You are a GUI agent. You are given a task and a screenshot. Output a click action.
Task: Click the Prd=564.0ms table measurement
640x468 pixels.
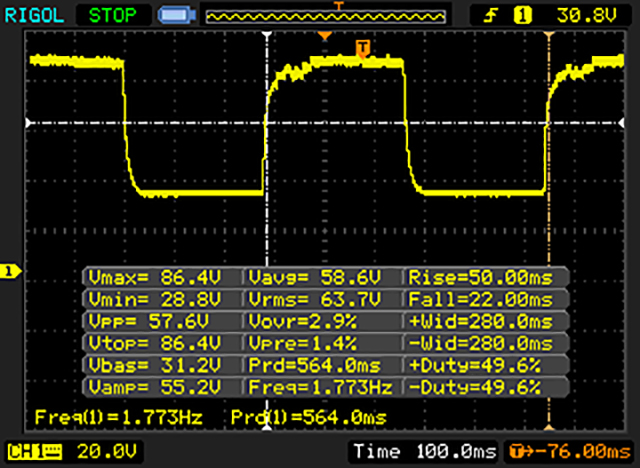[315, 365]
